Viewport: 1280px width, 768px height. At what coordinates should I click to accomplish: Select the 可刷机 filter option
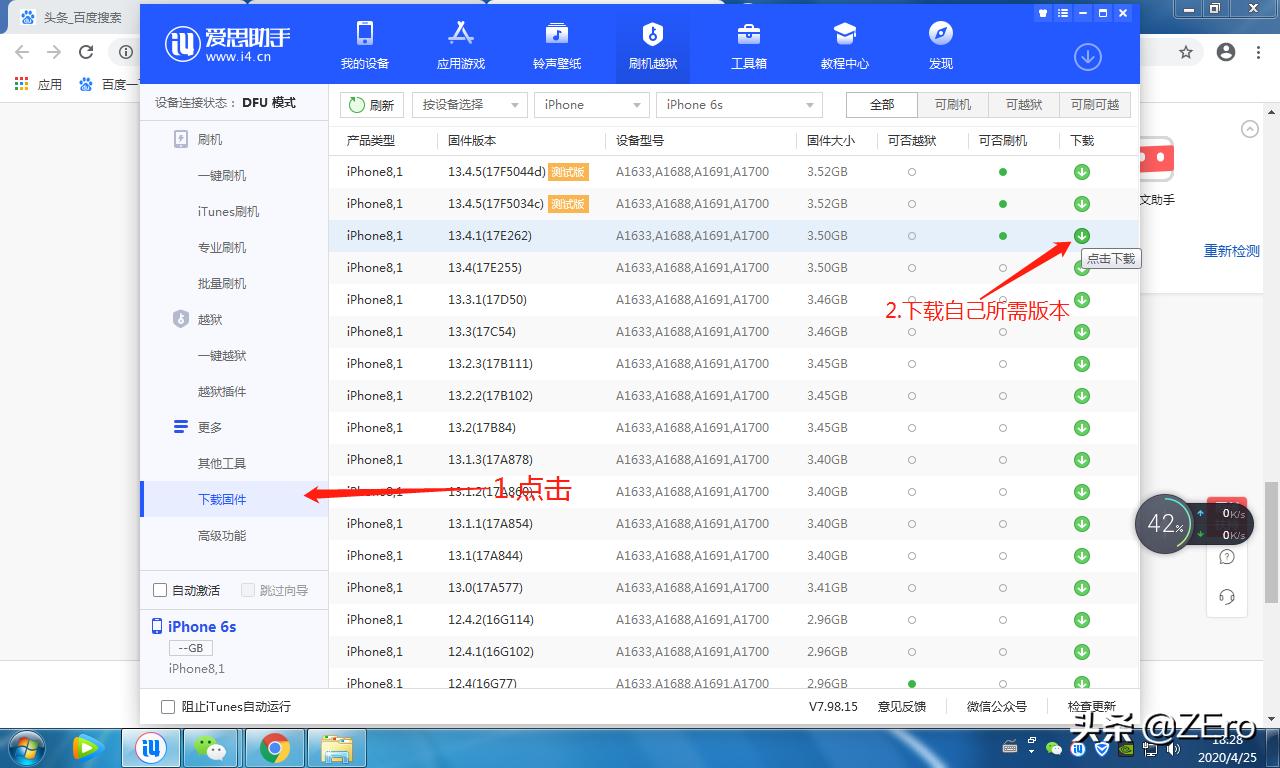click(952, 105)
